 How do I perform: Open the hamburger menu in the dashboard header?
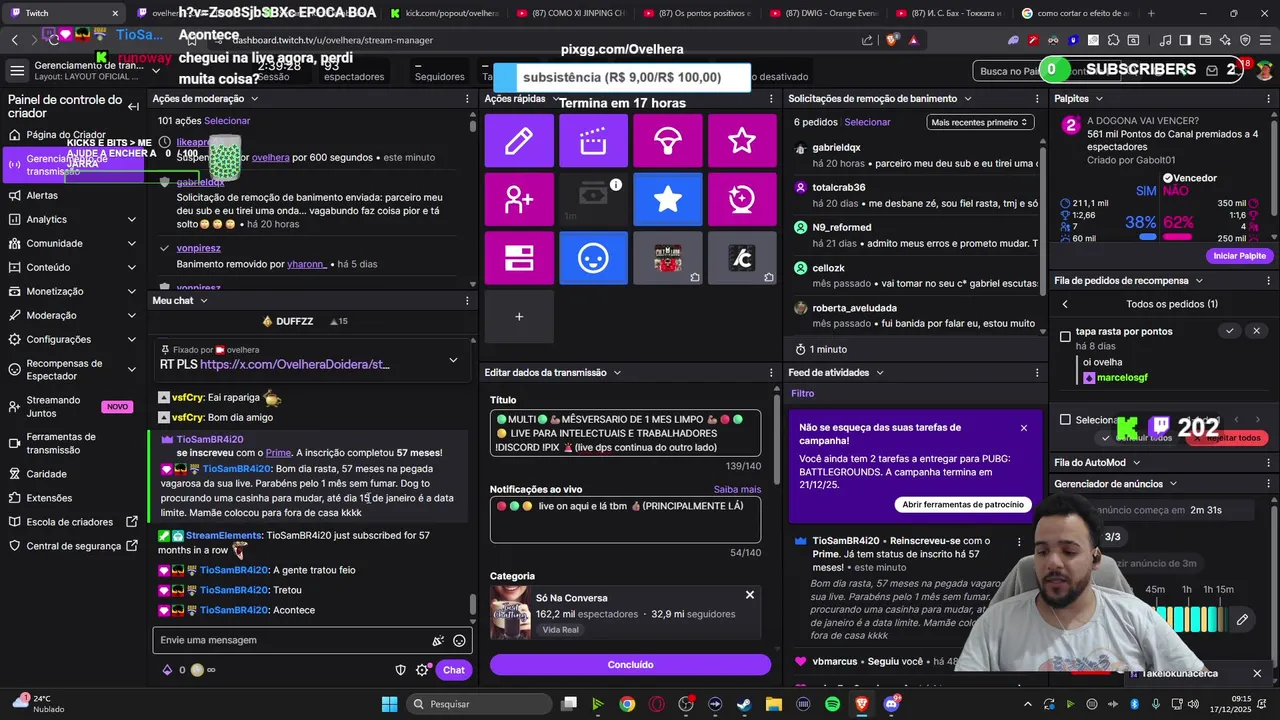coord(17,71)
